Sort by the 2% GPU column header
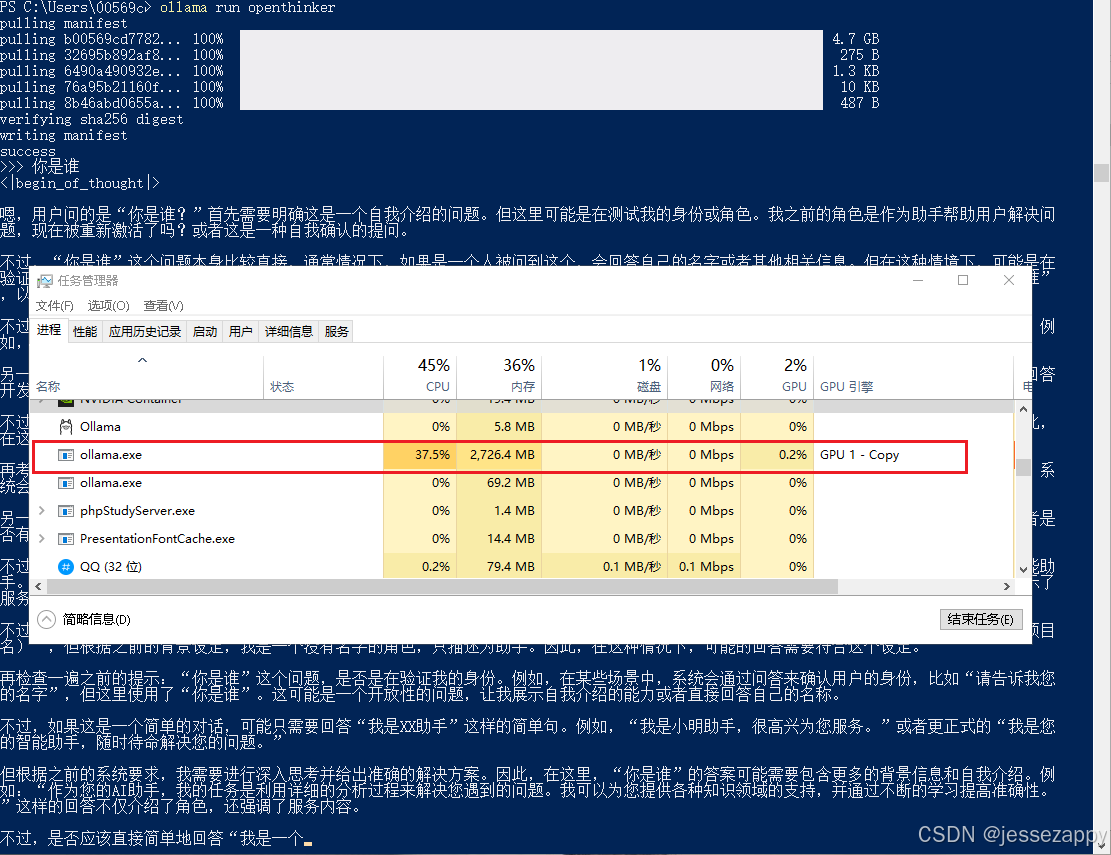1111x855 pixels. [777, 378]
